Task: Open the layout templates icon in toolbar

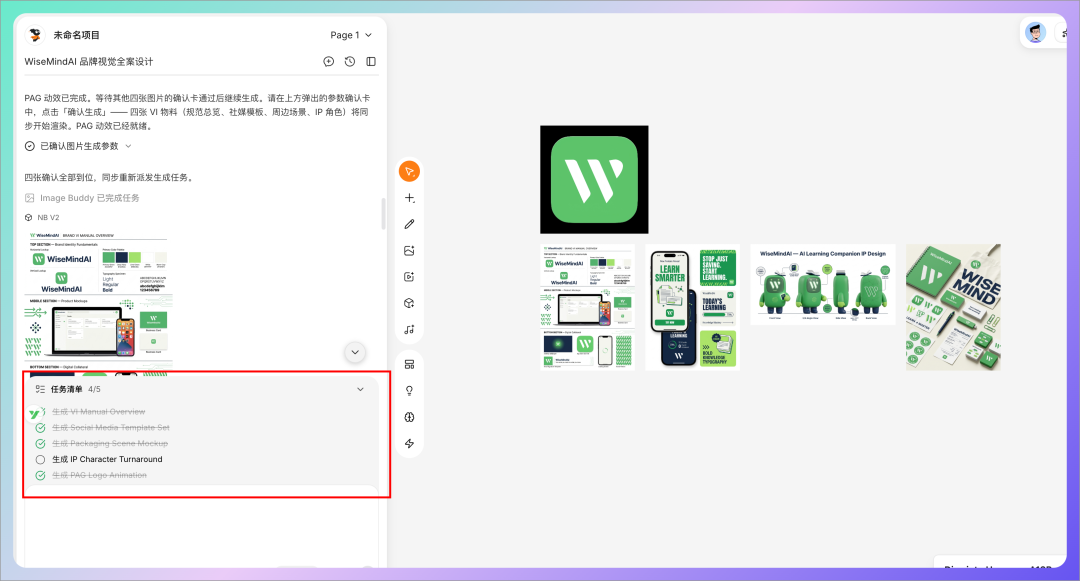Action: (x=409, y=364)
